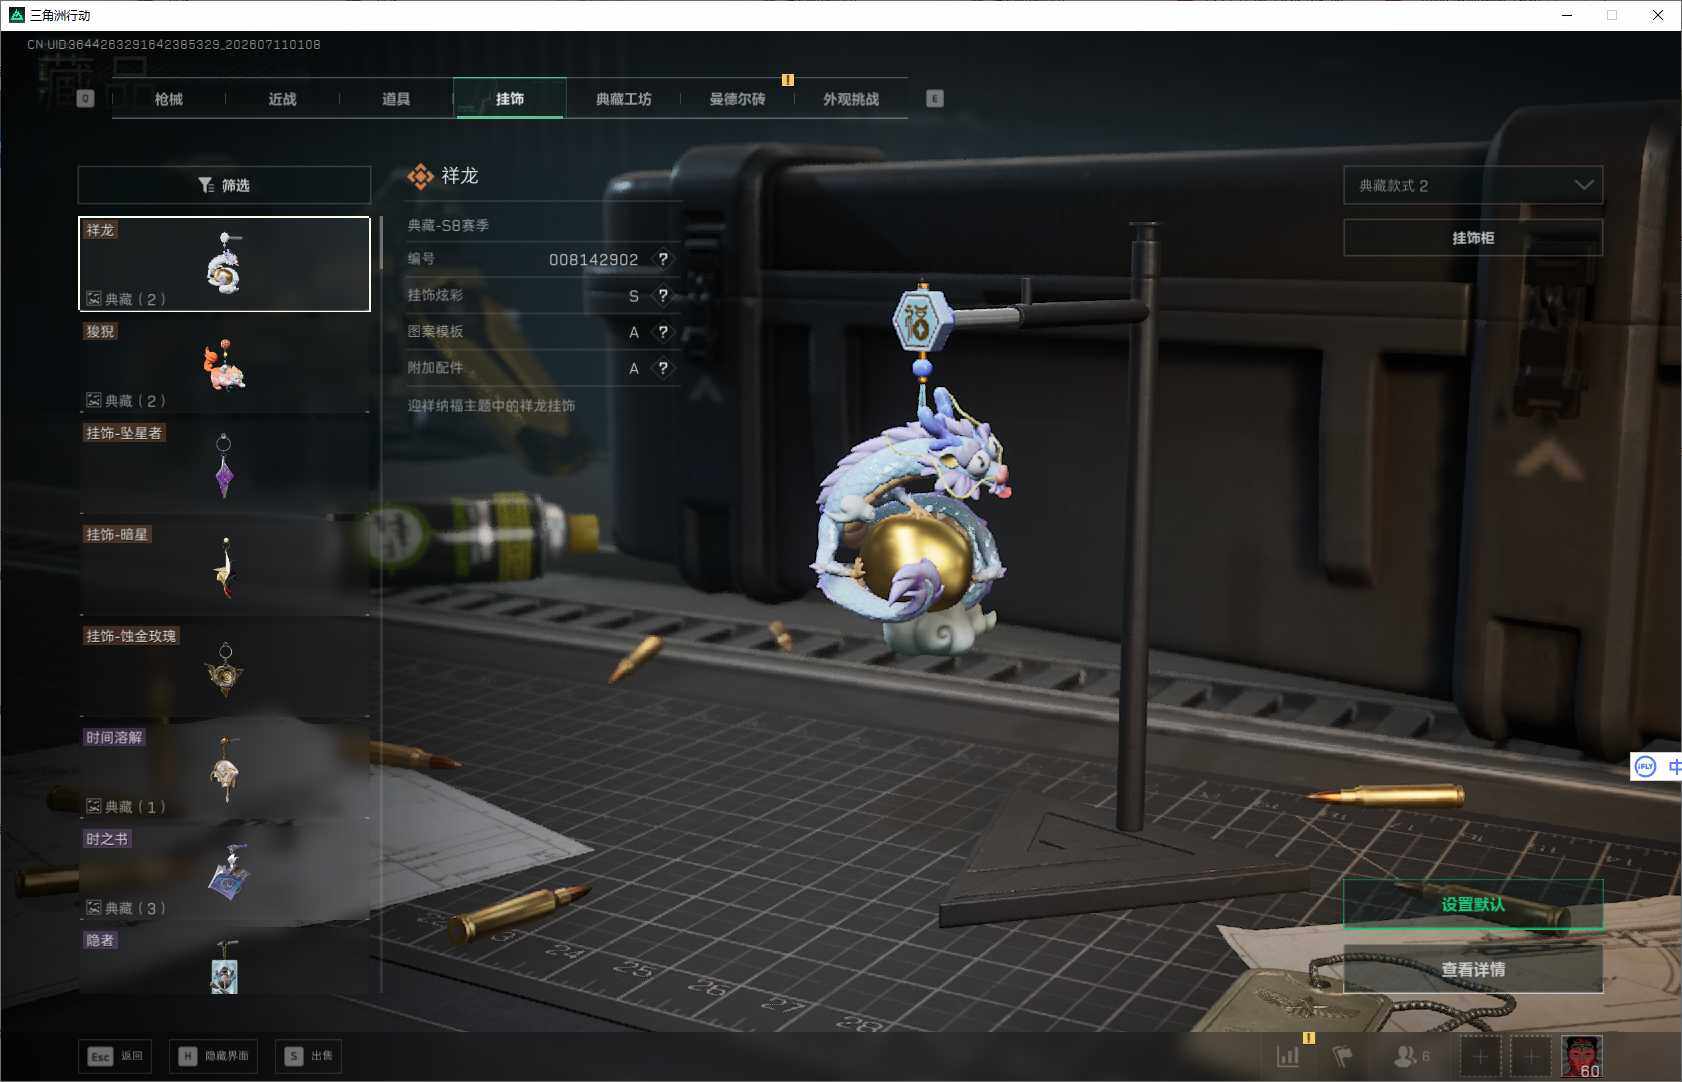
Task: Click the player avatar portrait
Action: [1582, 1056]
